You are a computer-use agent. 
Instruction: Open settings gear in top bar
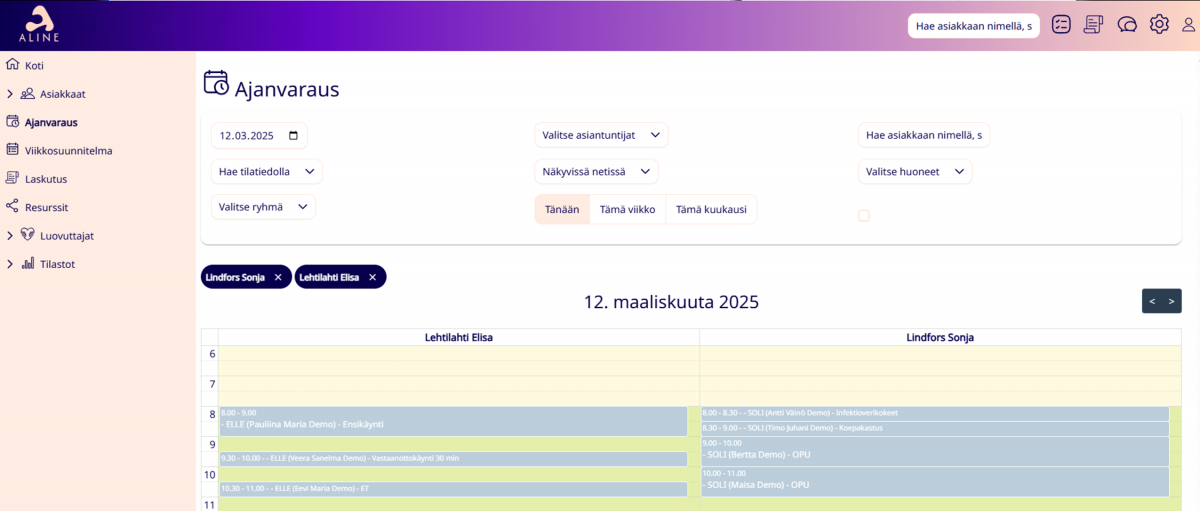tap(1159, 25)
